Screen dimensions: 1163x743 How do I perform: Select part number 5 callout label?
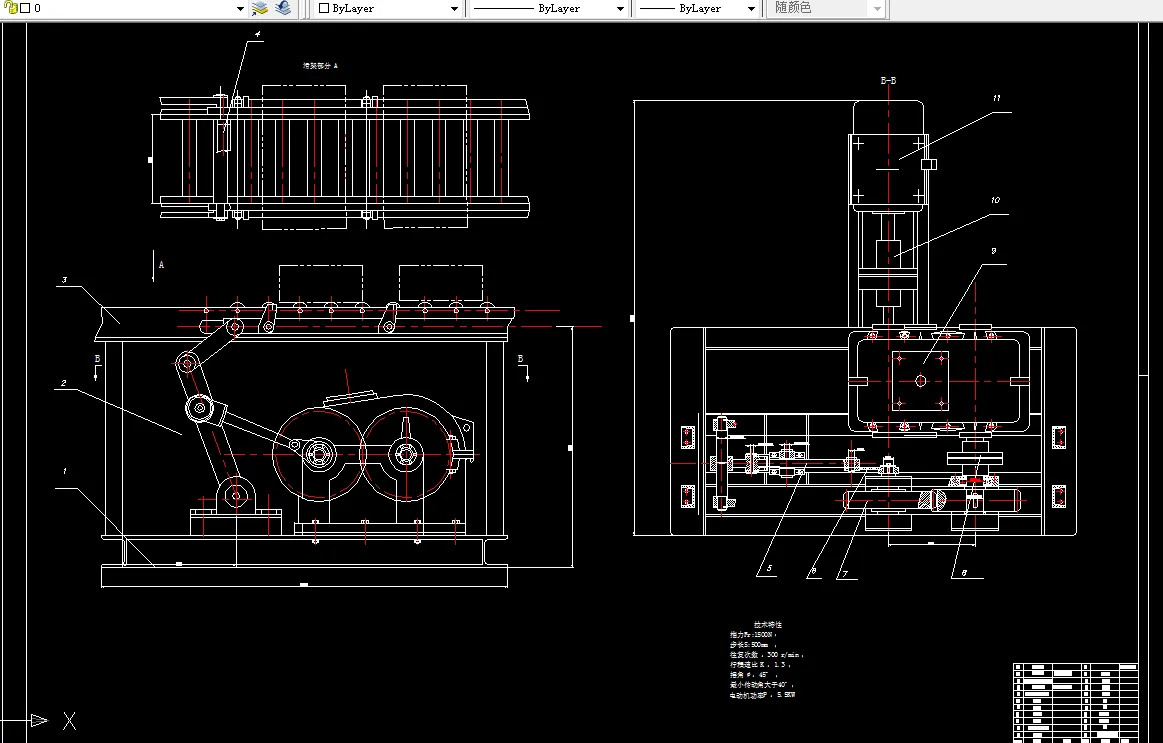pos(769,568)
